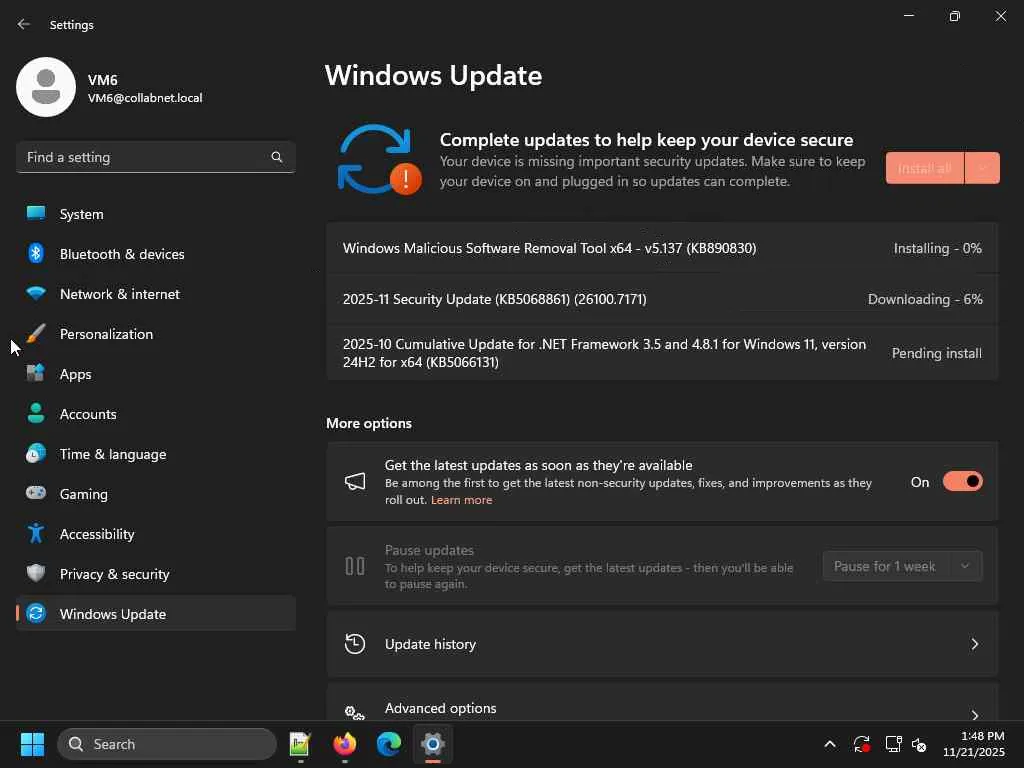The height and width of the screenshot is (768, 1024).
Task: Click the Installing - 0% status
Action: click(937, 248)
